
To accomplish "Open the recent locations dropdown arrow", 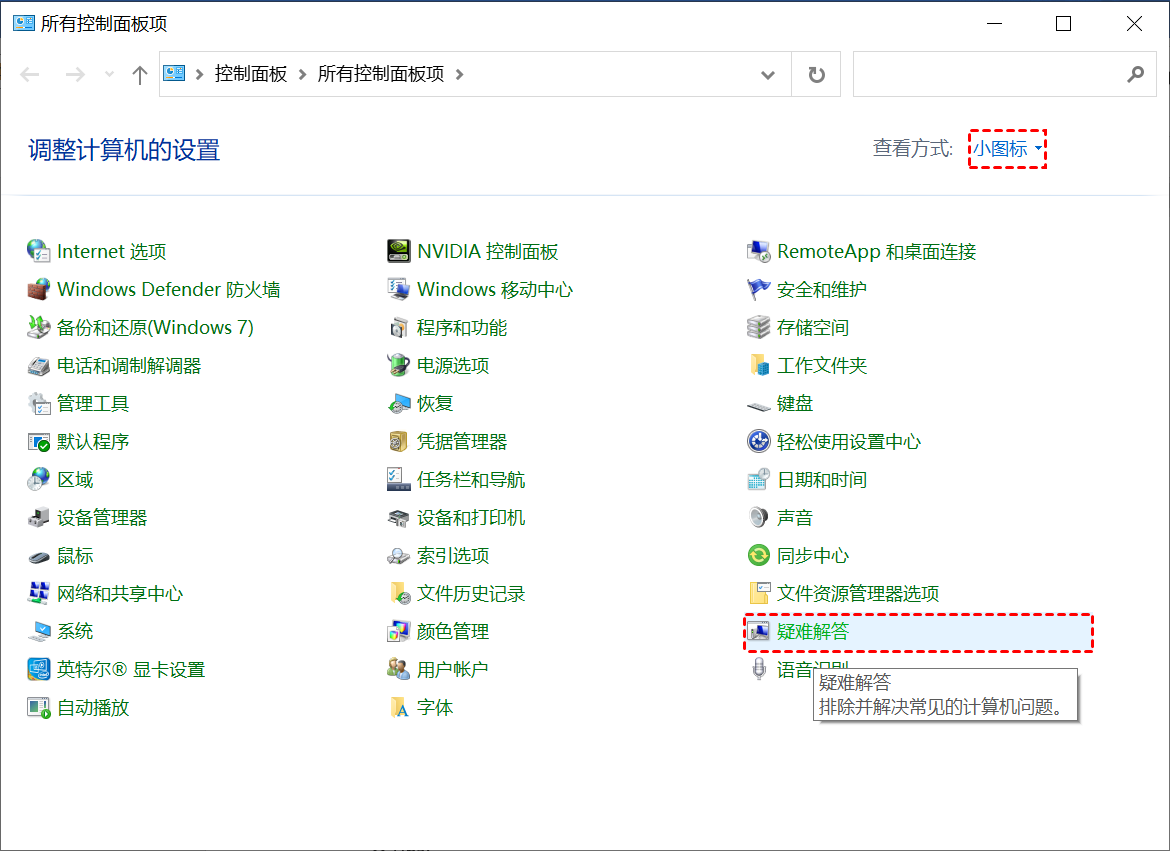I will (110, 75).
